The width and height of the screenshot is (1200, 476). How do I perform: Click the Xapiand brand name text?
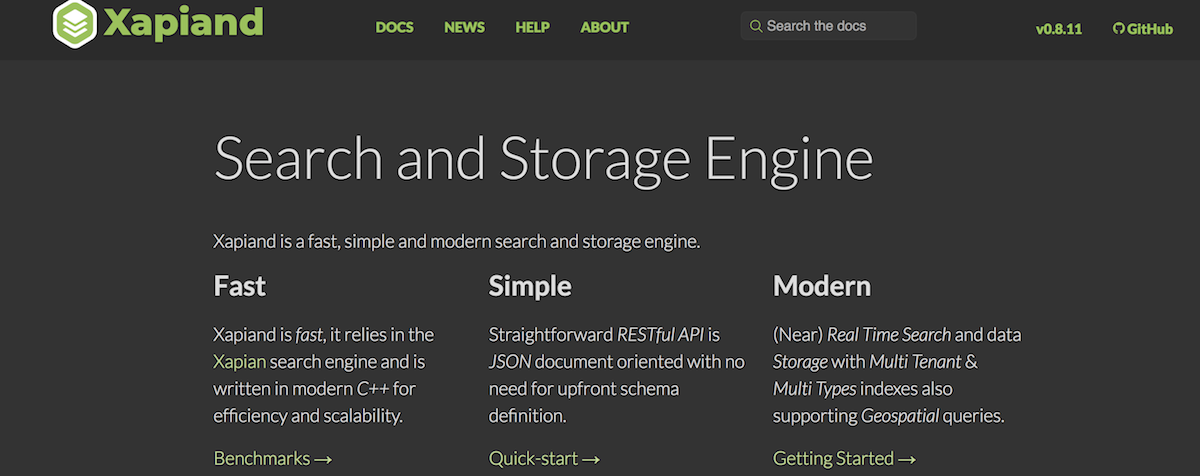(x=184, y=22)
